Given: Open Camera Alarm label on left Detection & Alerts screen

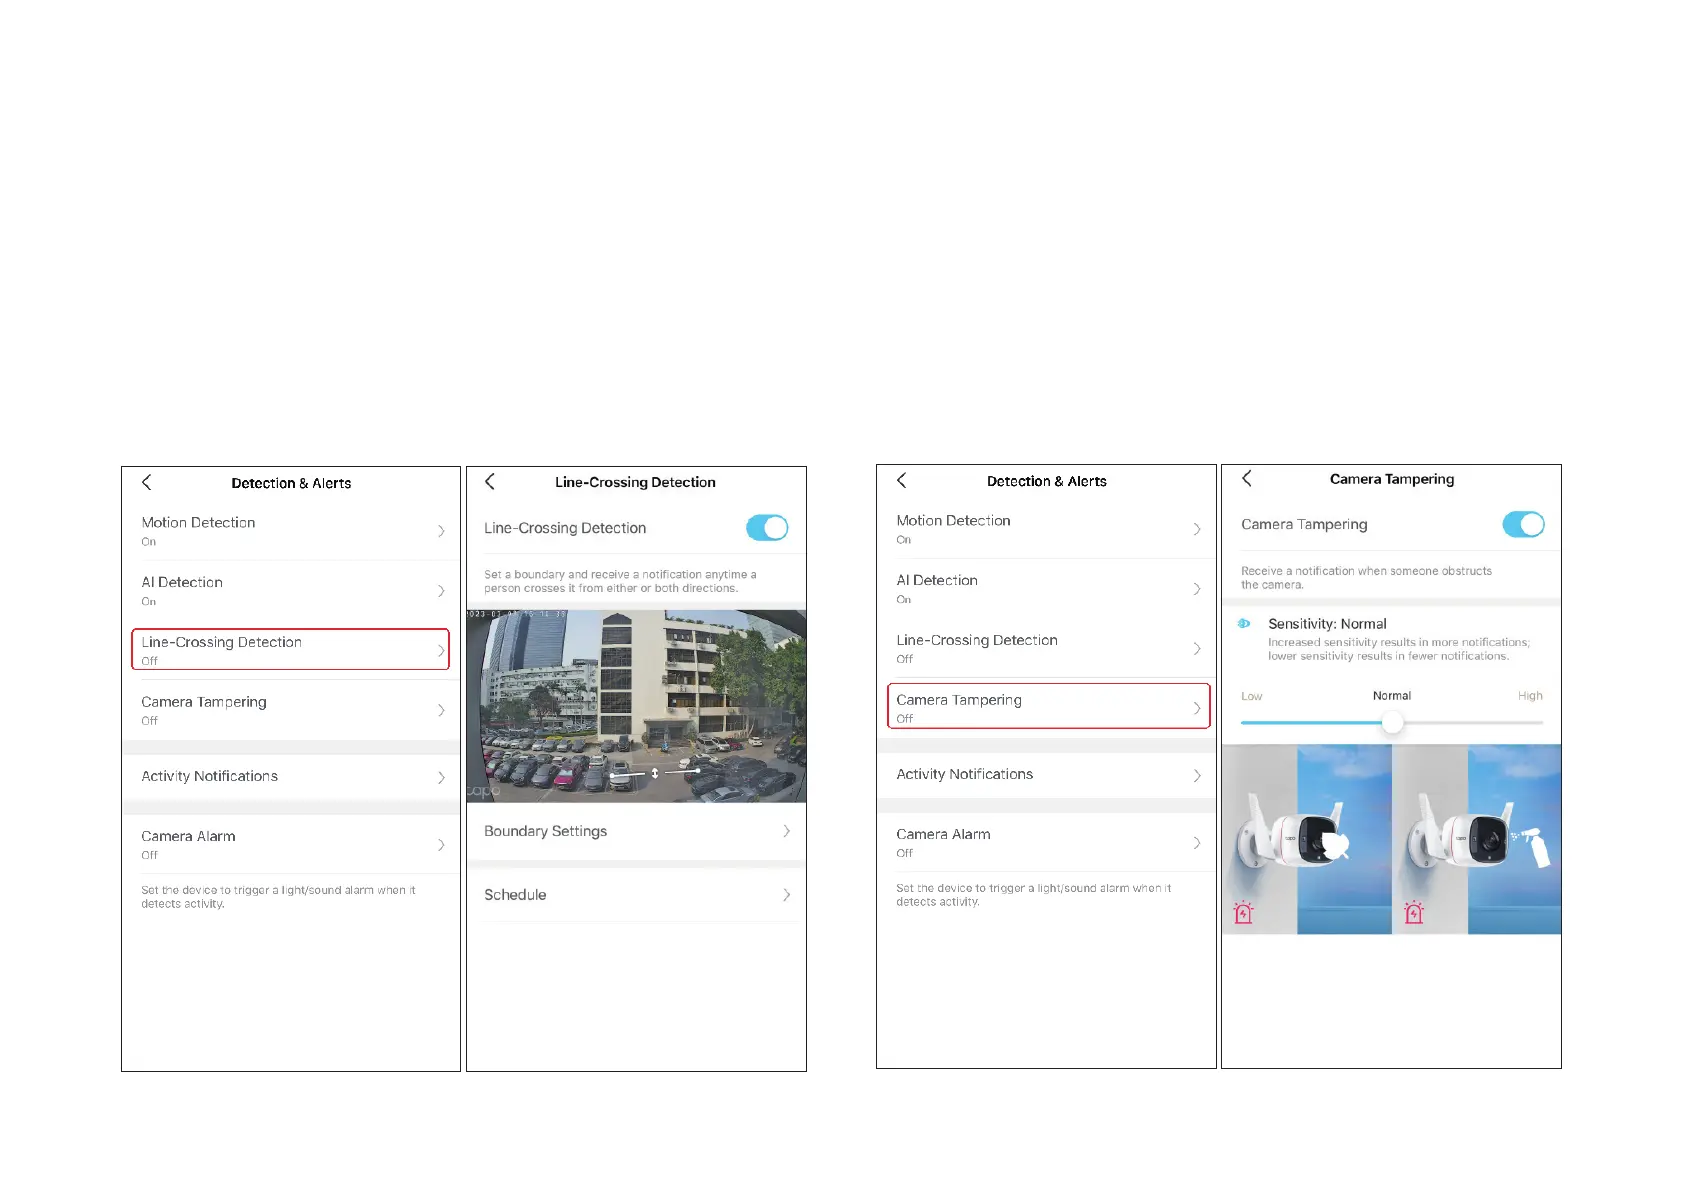Looking at the screenshot, I should coord(188,836).
